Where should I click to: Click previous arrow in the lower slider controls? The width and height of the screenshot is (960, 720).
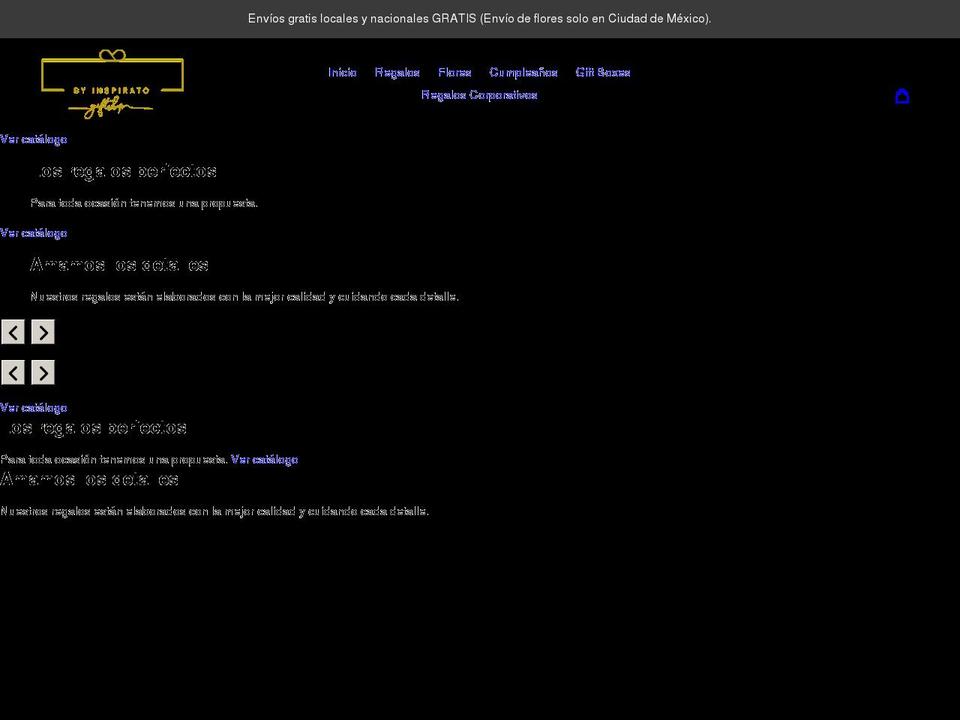pyautogui.click(x=13, y=372)
